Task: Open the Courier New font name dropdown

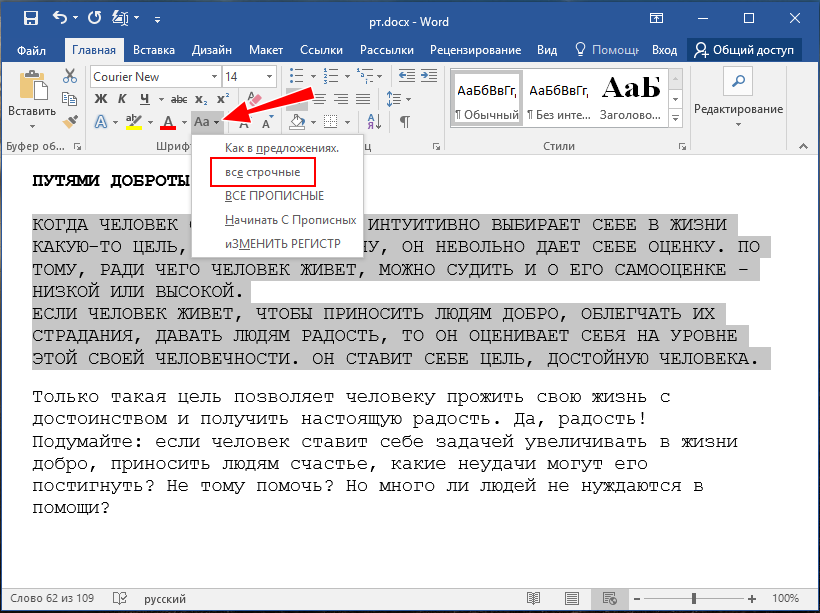Action: [214, 77]
